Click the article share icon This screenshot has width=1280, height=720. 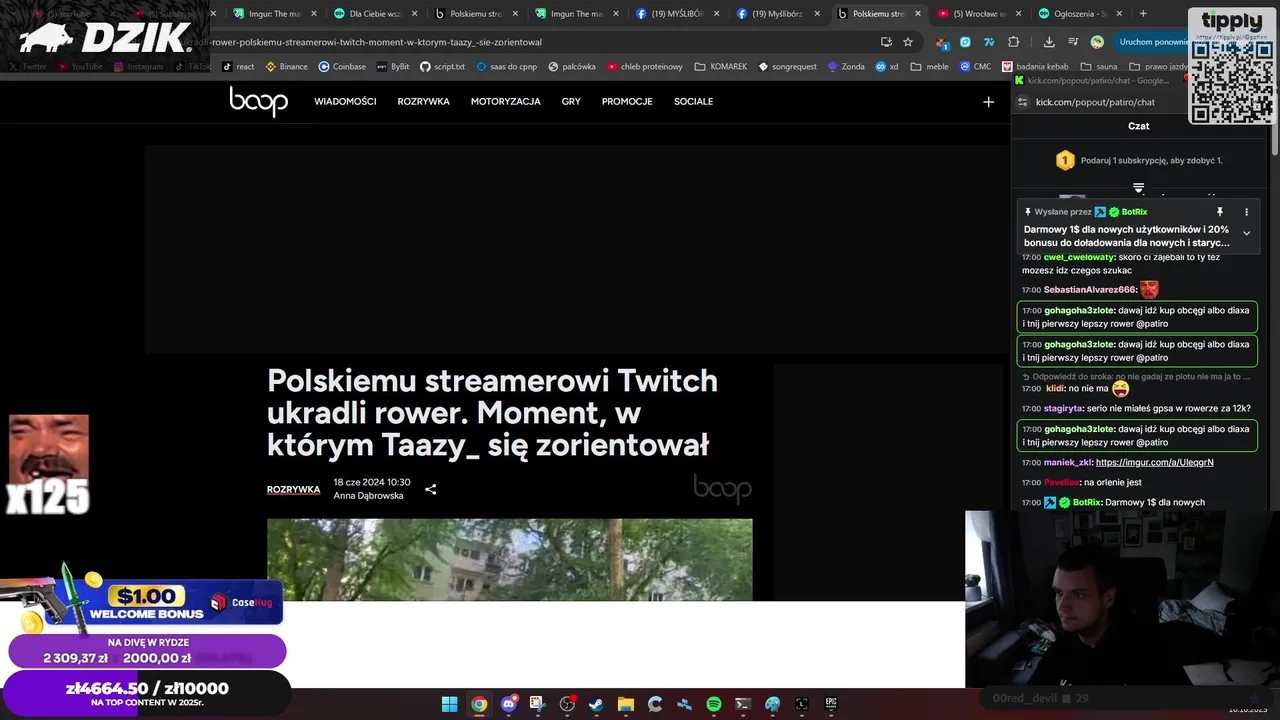coord(430,490)
